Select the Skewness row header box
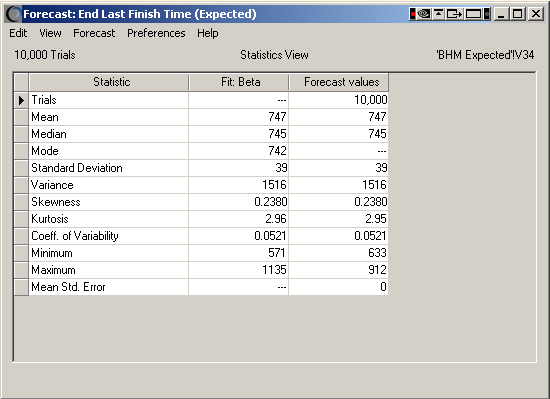The width and height of the screenshot is (550, 399). click(x=21, y=202)
